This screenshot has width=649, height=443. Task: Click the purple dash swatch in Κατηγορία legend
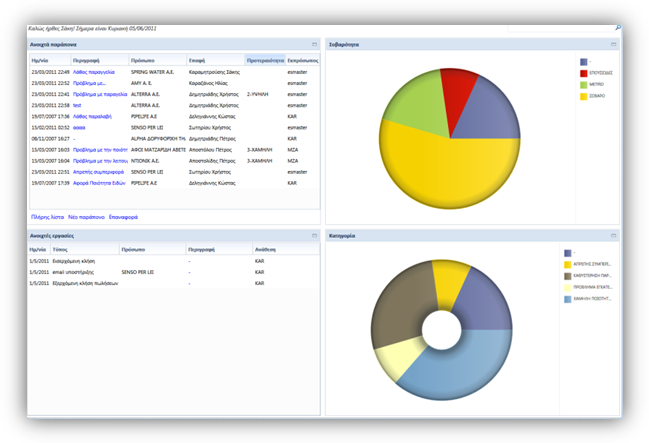(x=567, y=253)
